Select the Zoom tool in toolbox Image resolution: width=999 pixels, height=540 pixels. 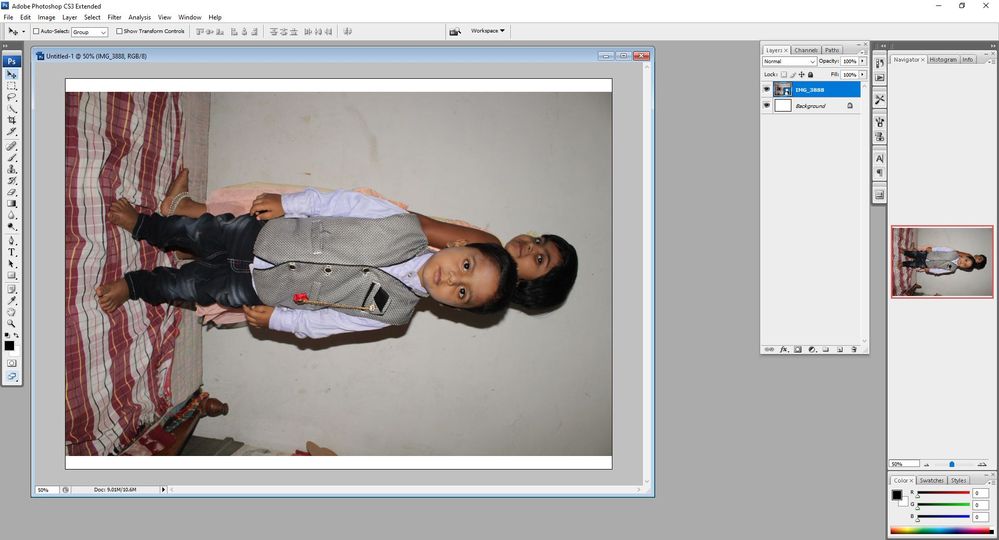point(11,323)
